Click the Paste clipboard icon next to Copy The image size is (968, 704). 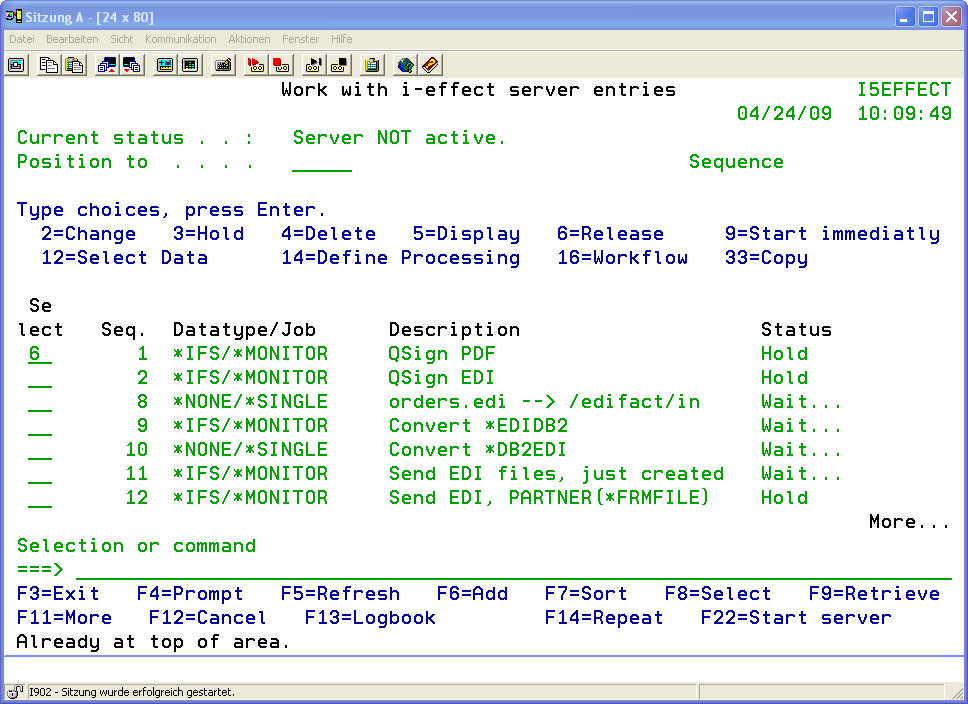coord(74,65)
